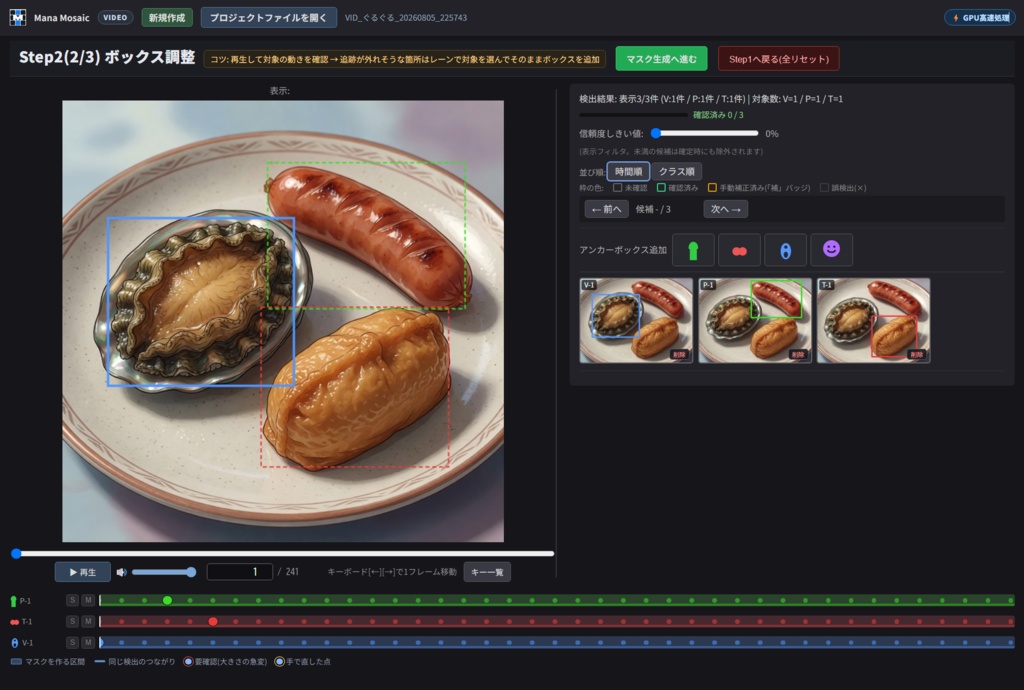Select the T-1 detection thumbnail
Image resolution: width=1024 pixels, height=690 pixels.
[x=873, y=321]
